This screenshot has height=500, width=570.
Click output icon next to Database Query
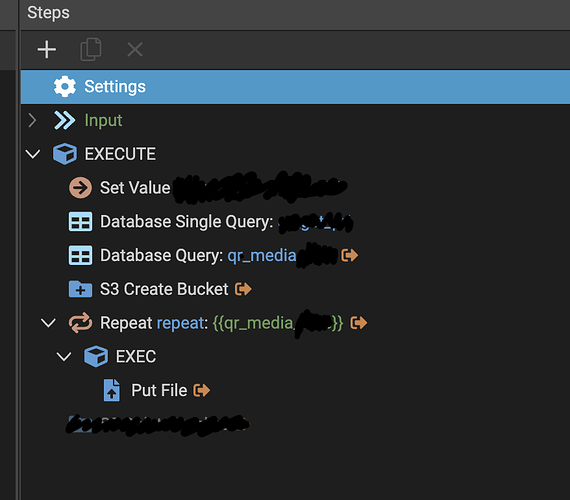[x=349, y=255]
